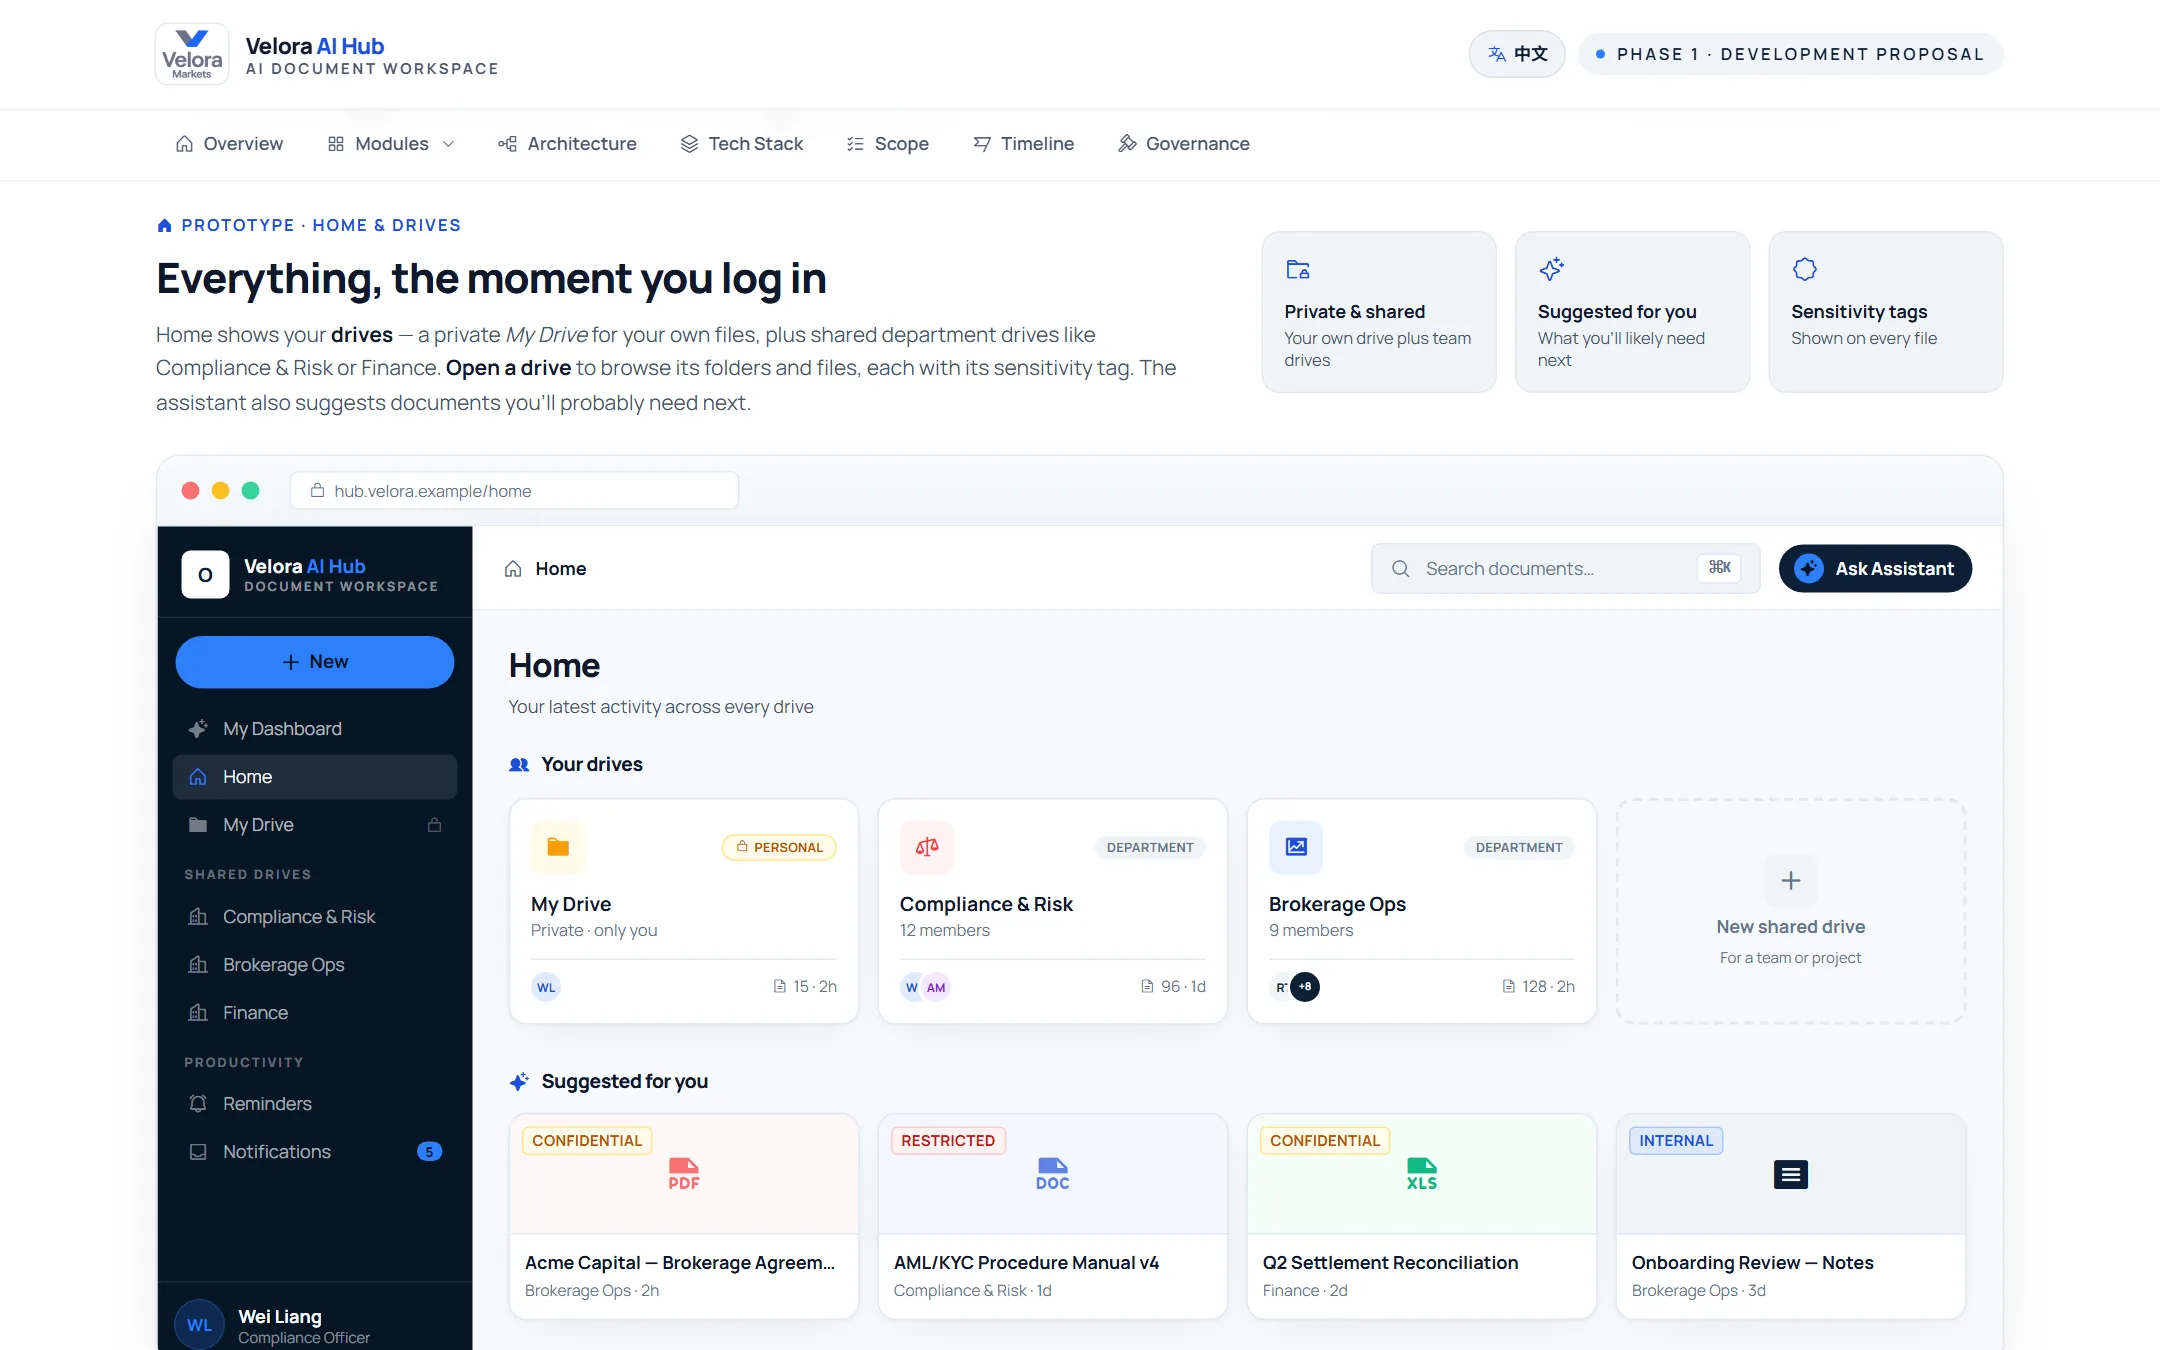
Task: Click the RESTRICTED tag on AML/KYC Manual
Action: click(948, 1141)
